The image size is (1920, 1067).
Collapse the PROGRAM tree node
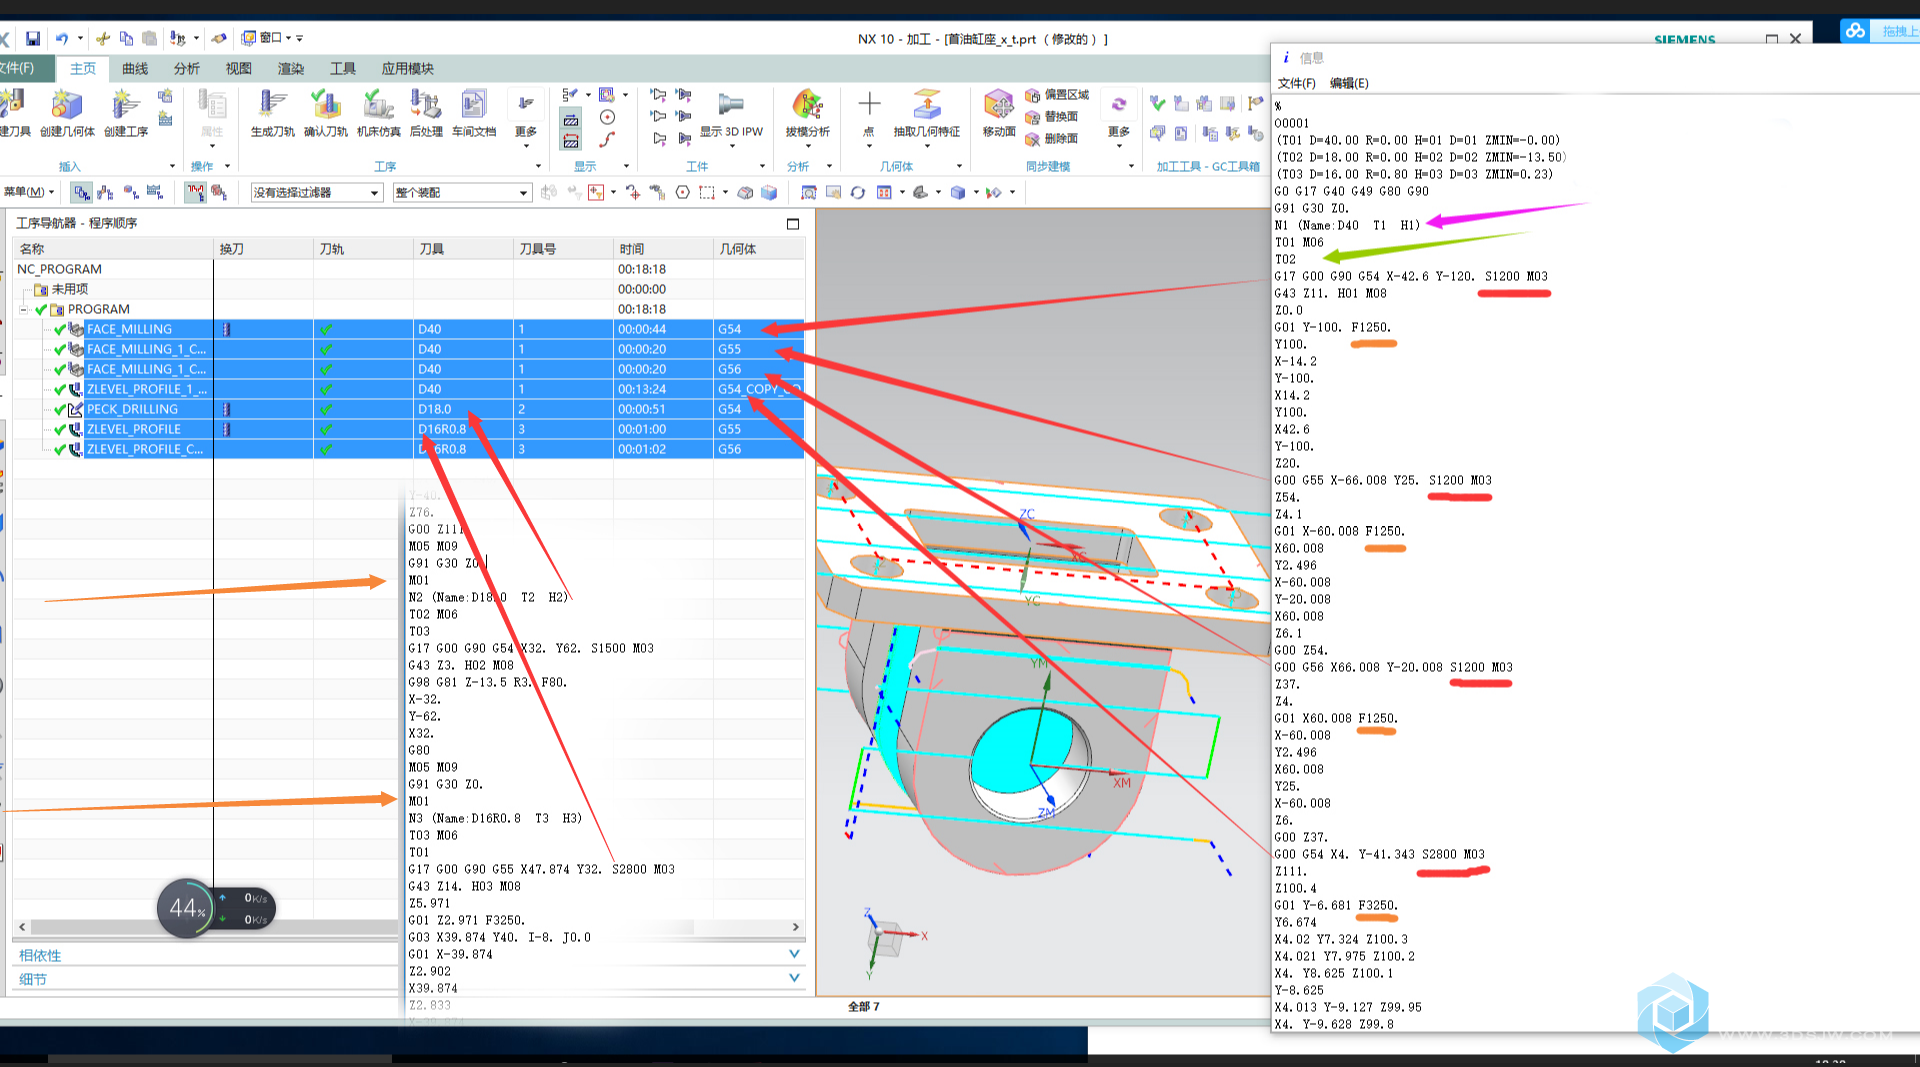(x=25, y=310)
